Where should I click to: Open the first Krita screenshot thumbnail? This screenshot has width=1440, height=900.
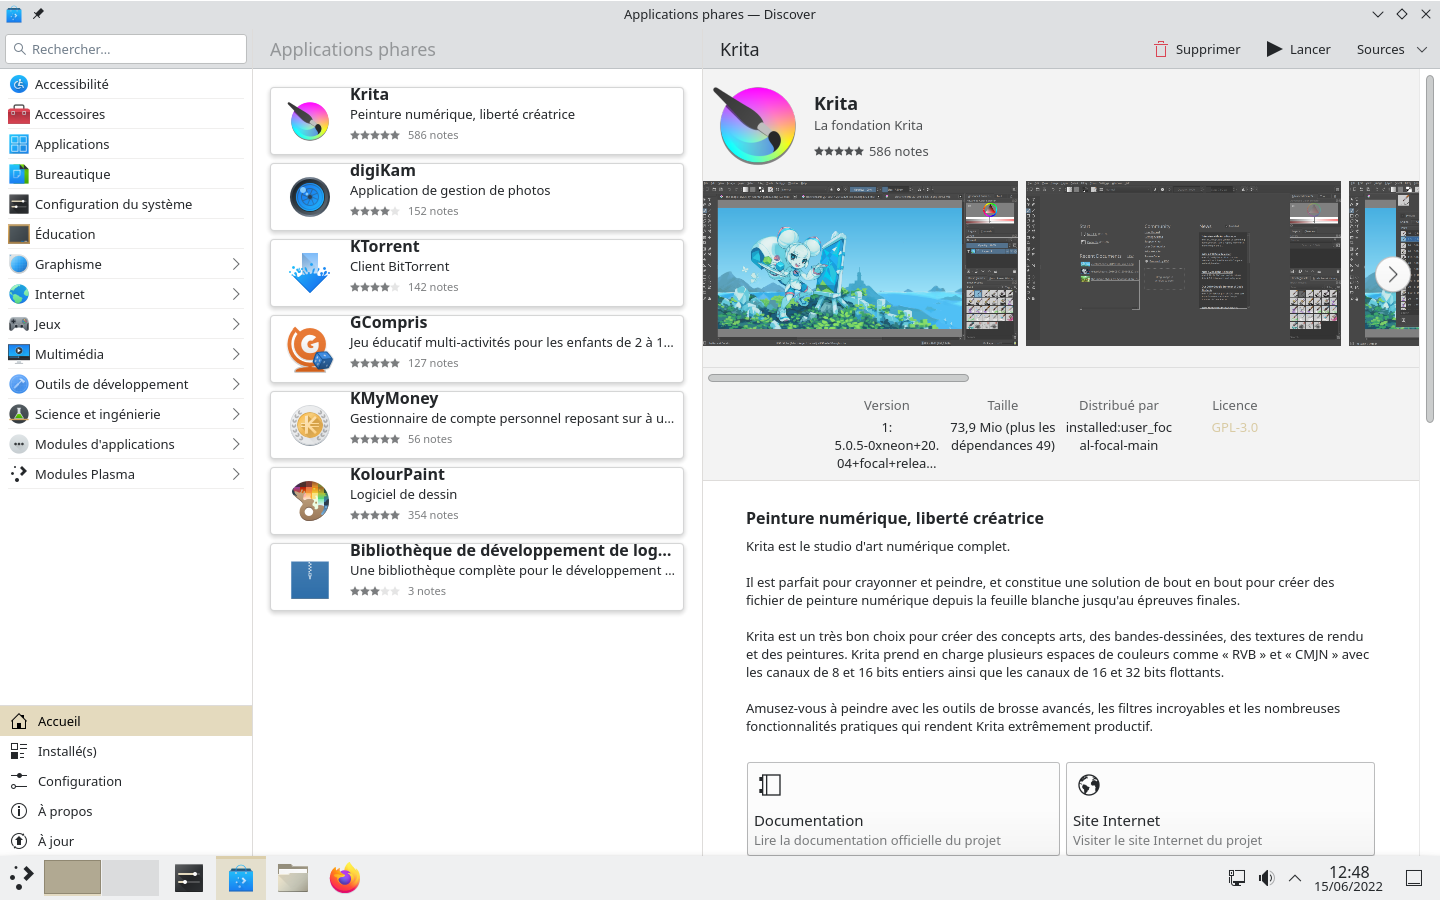point(860,263)
